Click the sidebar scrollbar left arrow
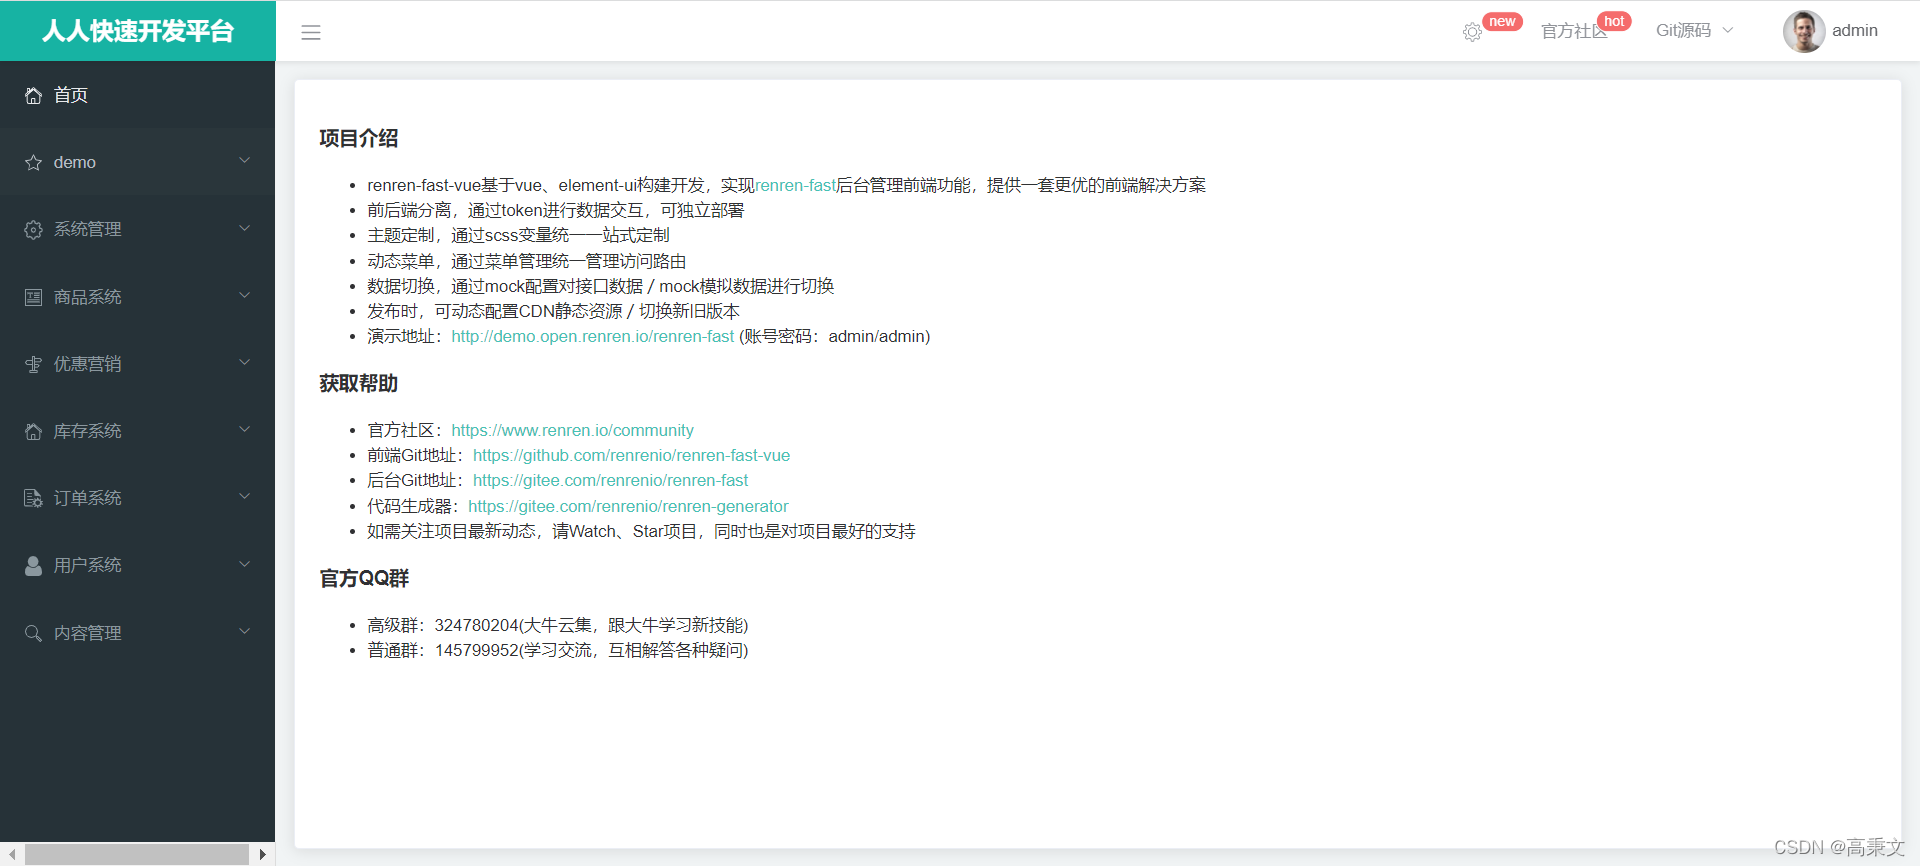Image resolution: width=1920 pixels, height=866 pixels. click(12, 854)
